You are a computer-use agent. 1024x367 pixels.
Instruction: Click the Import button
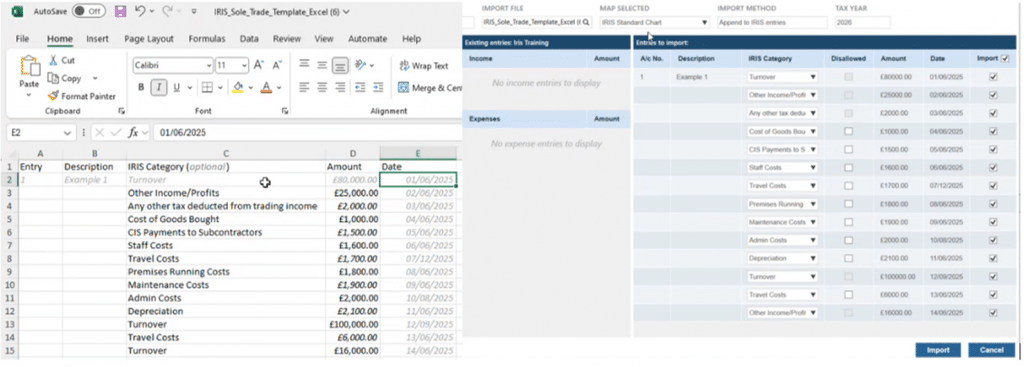(938, 350)
